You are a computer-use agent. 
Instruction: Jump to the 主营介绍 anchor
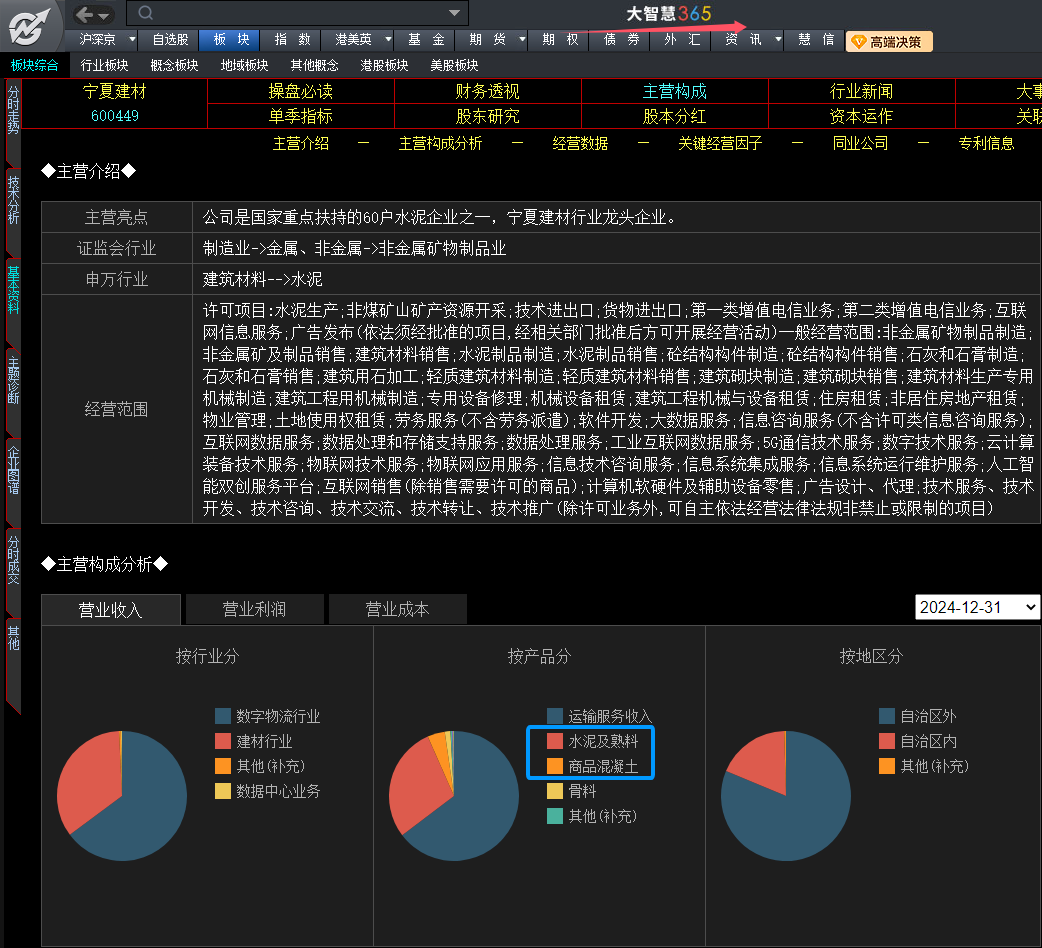[300, 143]
